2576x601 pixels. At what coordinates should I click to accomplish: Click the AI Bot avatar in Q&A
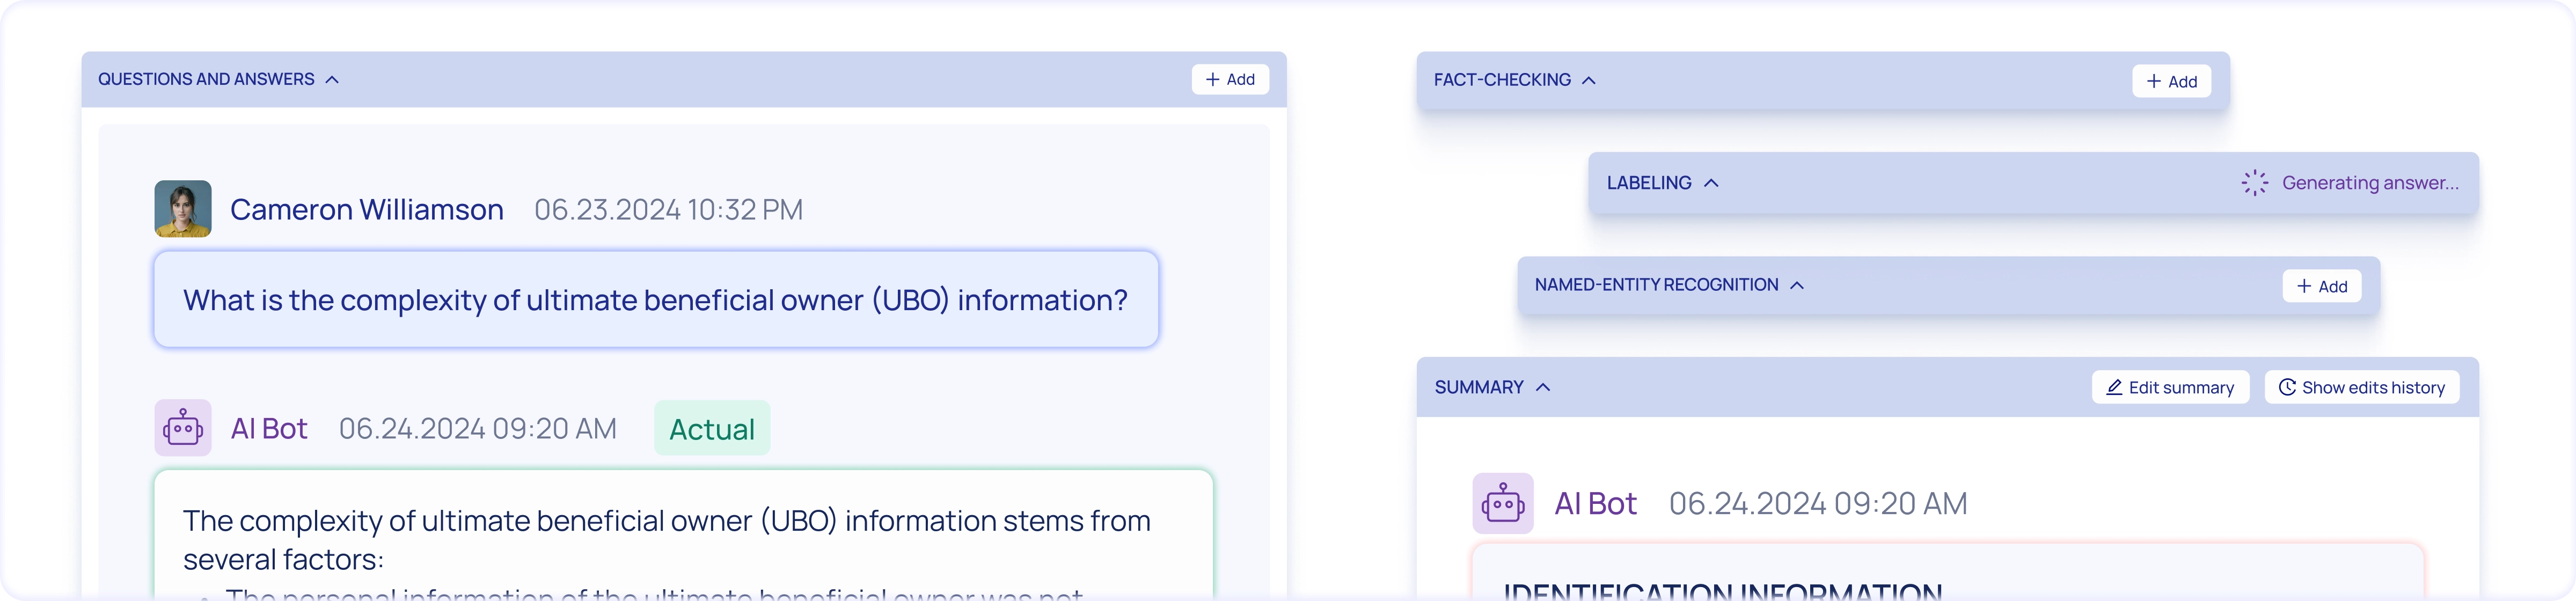(x=183, y=428)
